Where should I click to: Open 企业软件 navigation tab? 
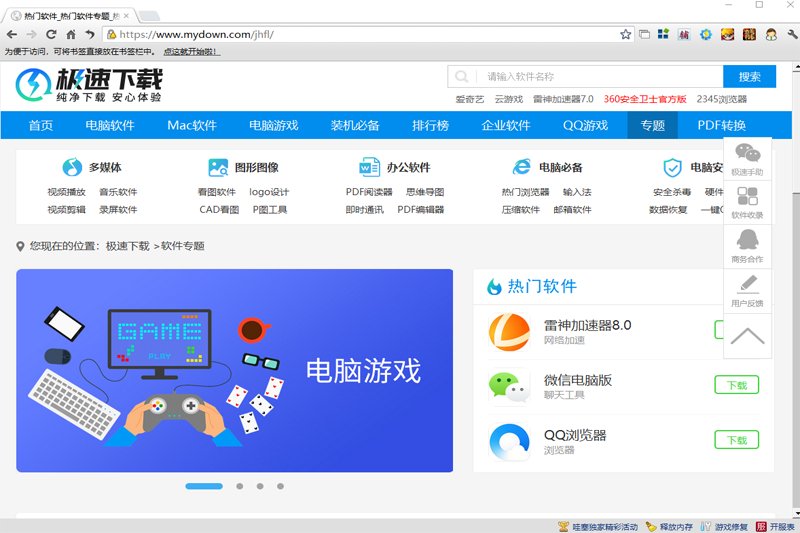[x=506, y=125]
